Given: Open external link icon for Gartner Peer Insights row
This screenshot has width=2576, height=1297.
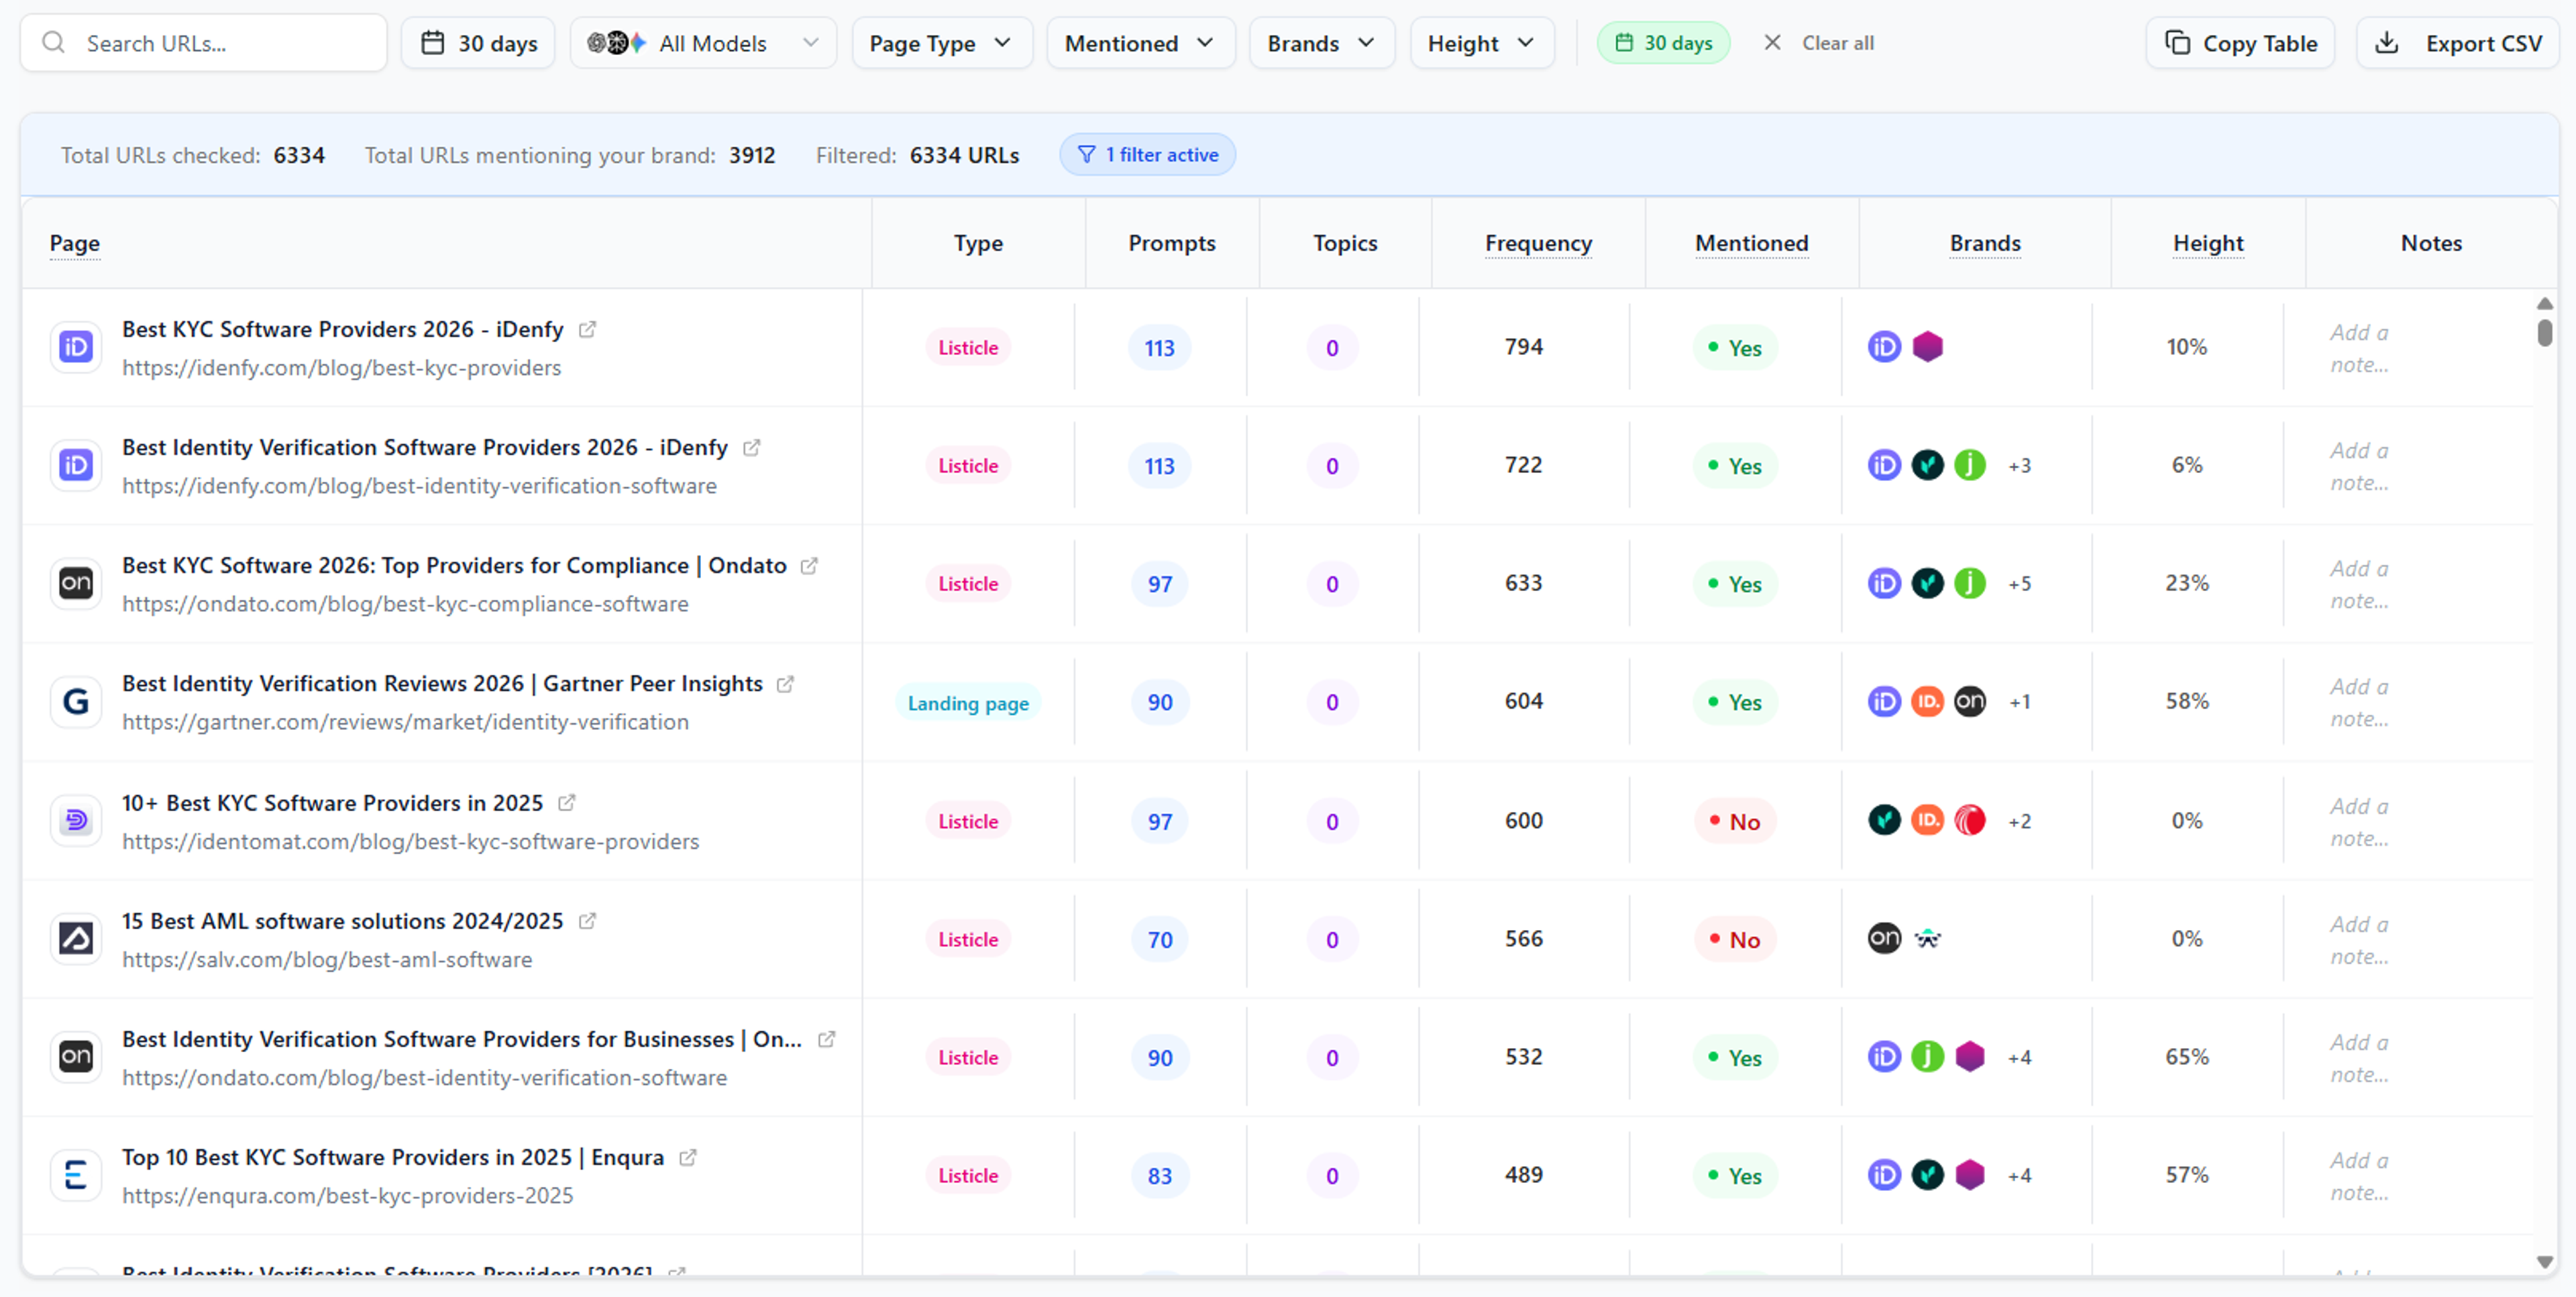Looking at the screenshot, I should (x=786, y=684).
